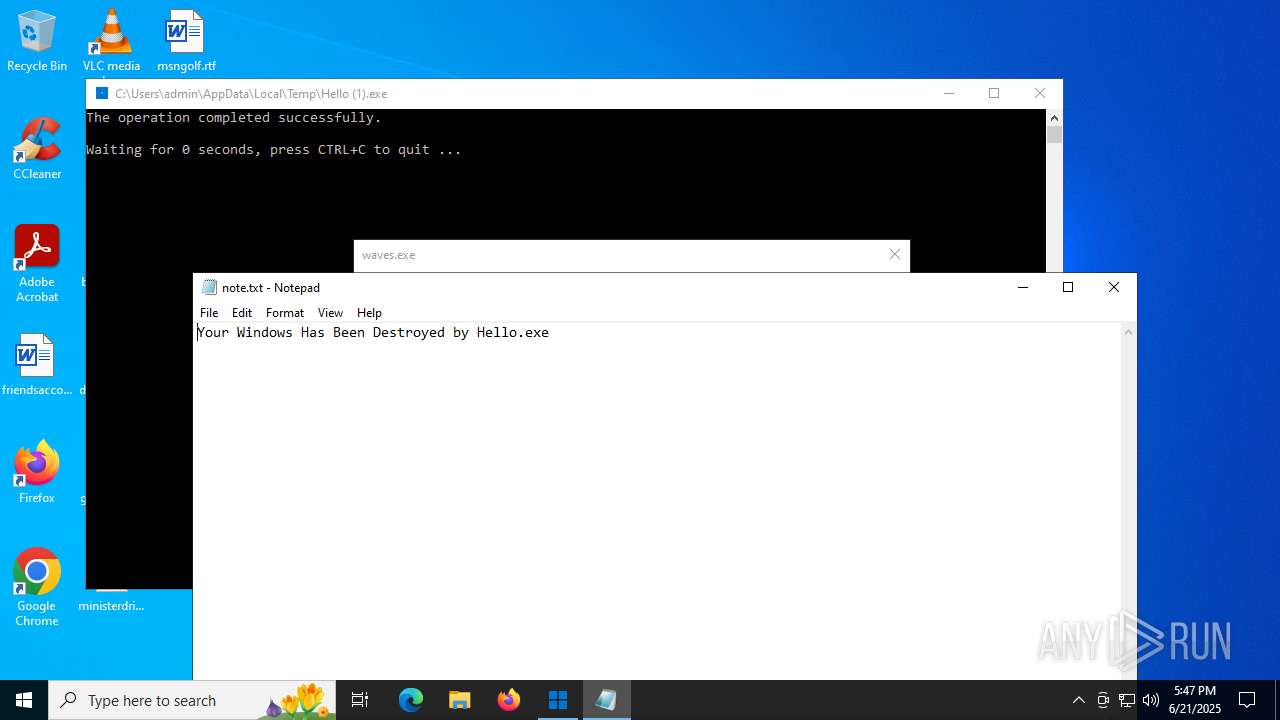
Task: Click the waves.exe title text
Action: pos(388,255)
